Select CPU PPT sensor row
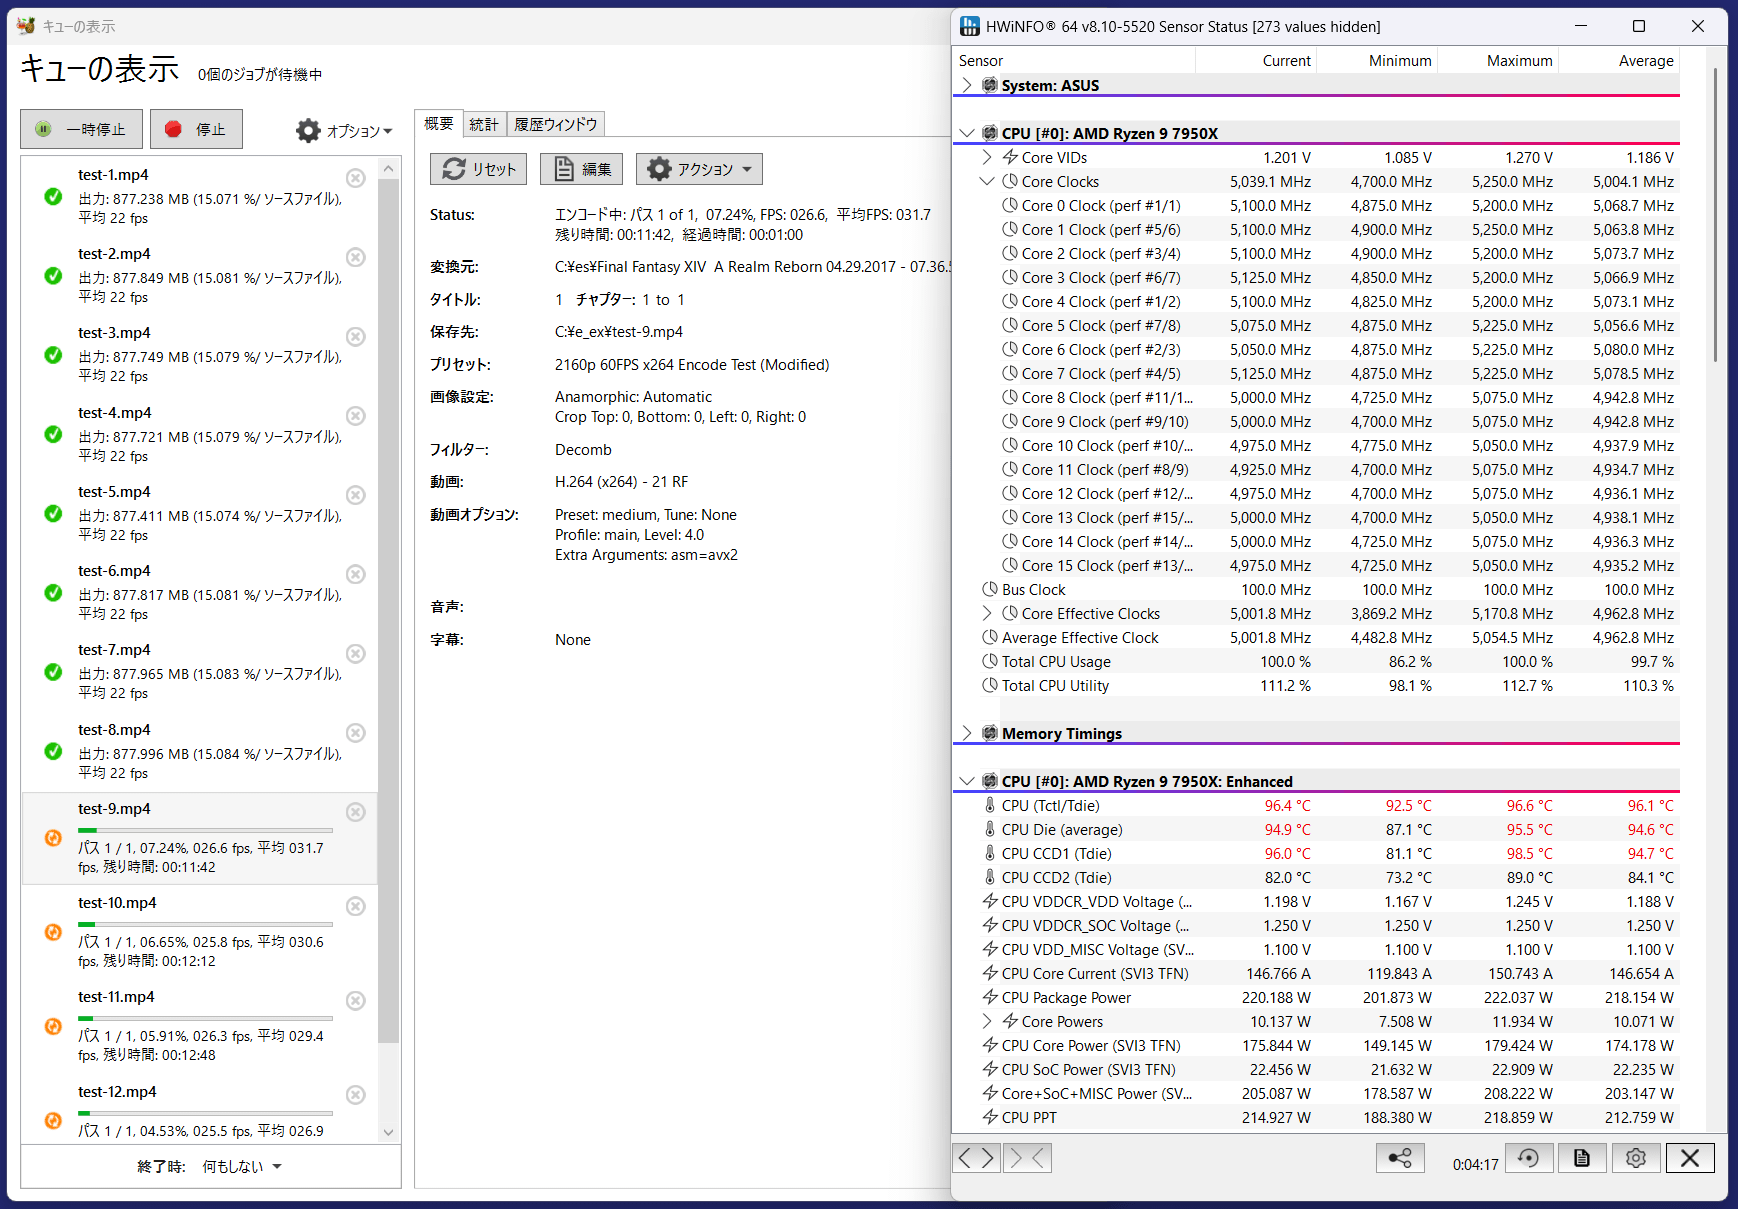1738x1209 pixels. point(1316,1117)
